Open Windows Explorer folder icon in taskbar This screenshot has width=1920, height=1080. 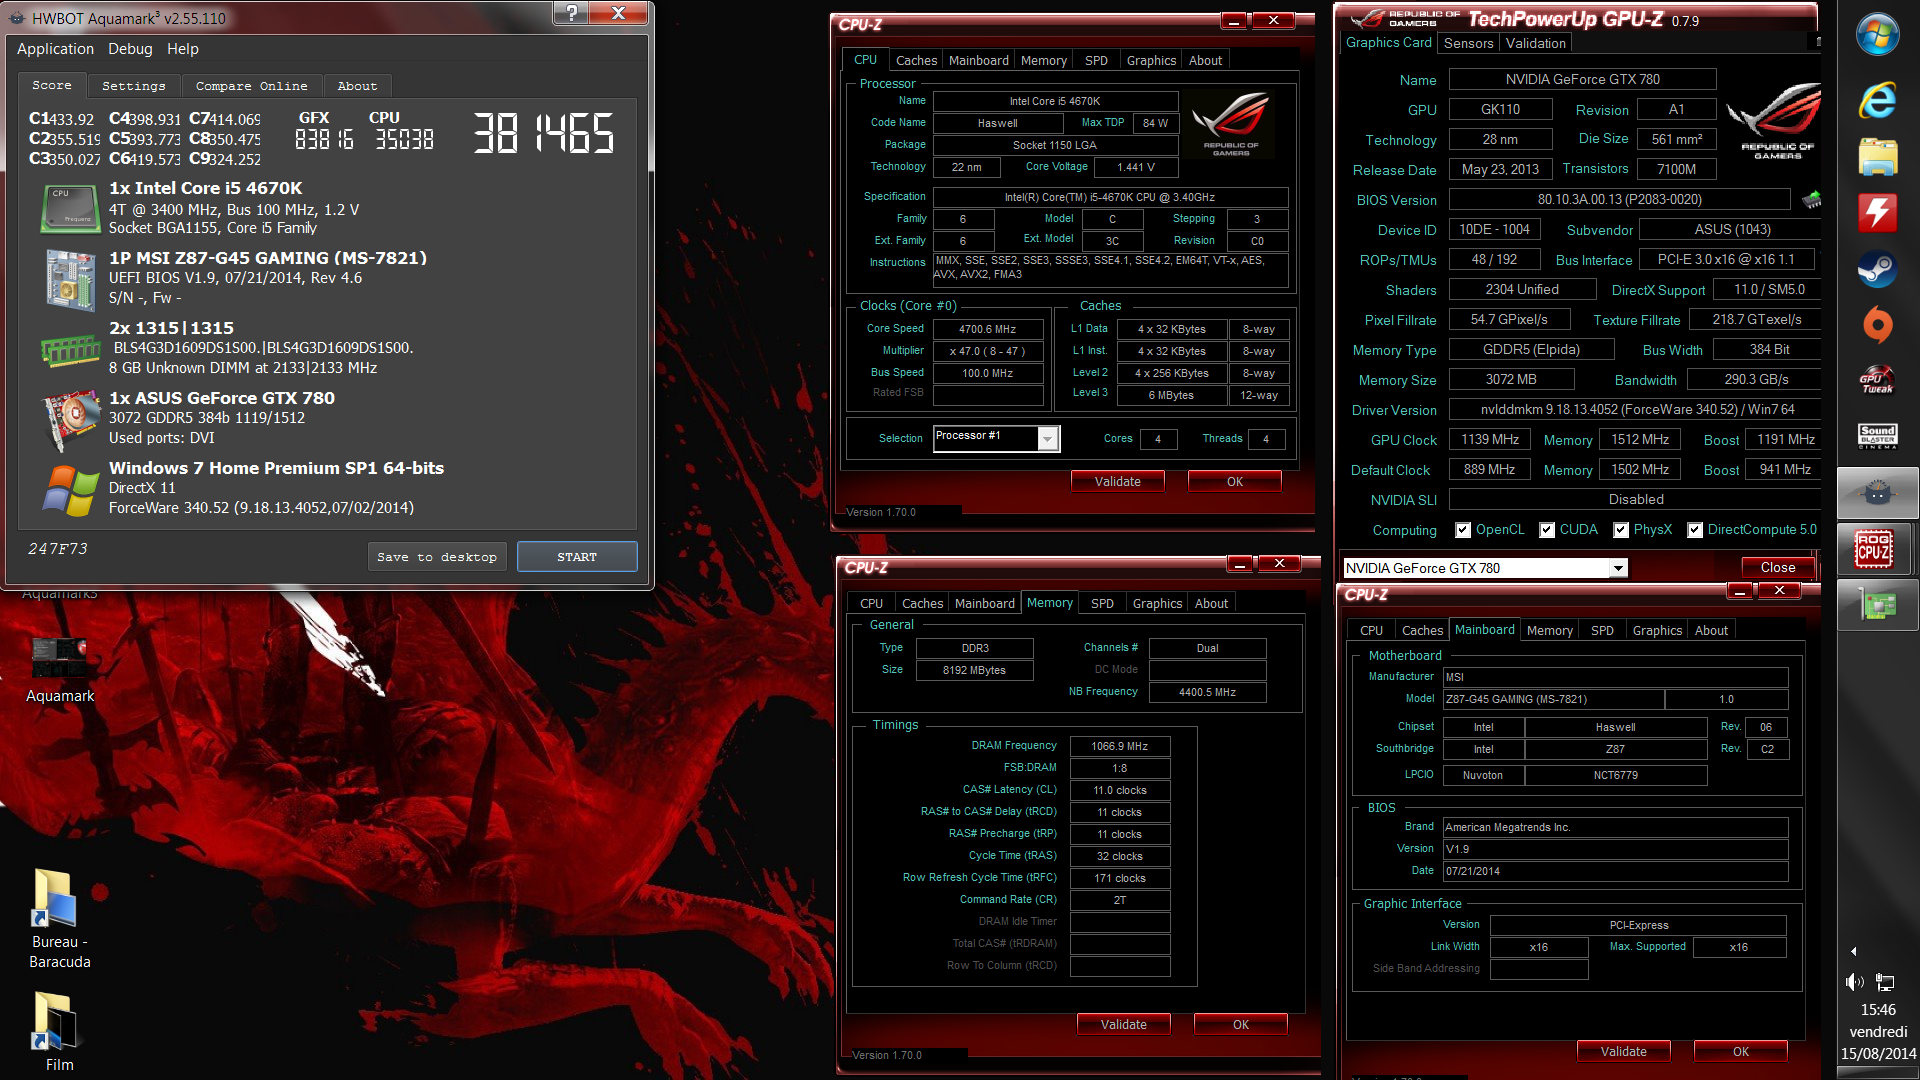pyautogui.click(x=1877, y=157)
